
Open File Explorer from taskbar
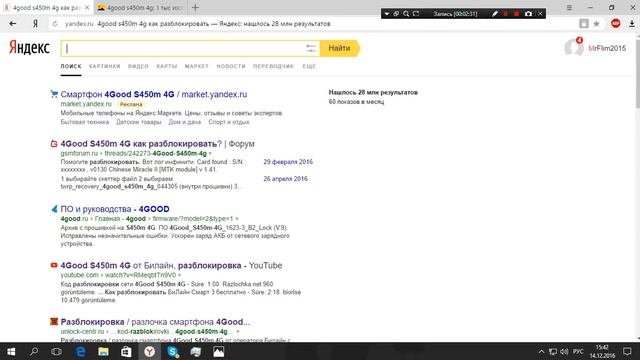pos(103,351)
